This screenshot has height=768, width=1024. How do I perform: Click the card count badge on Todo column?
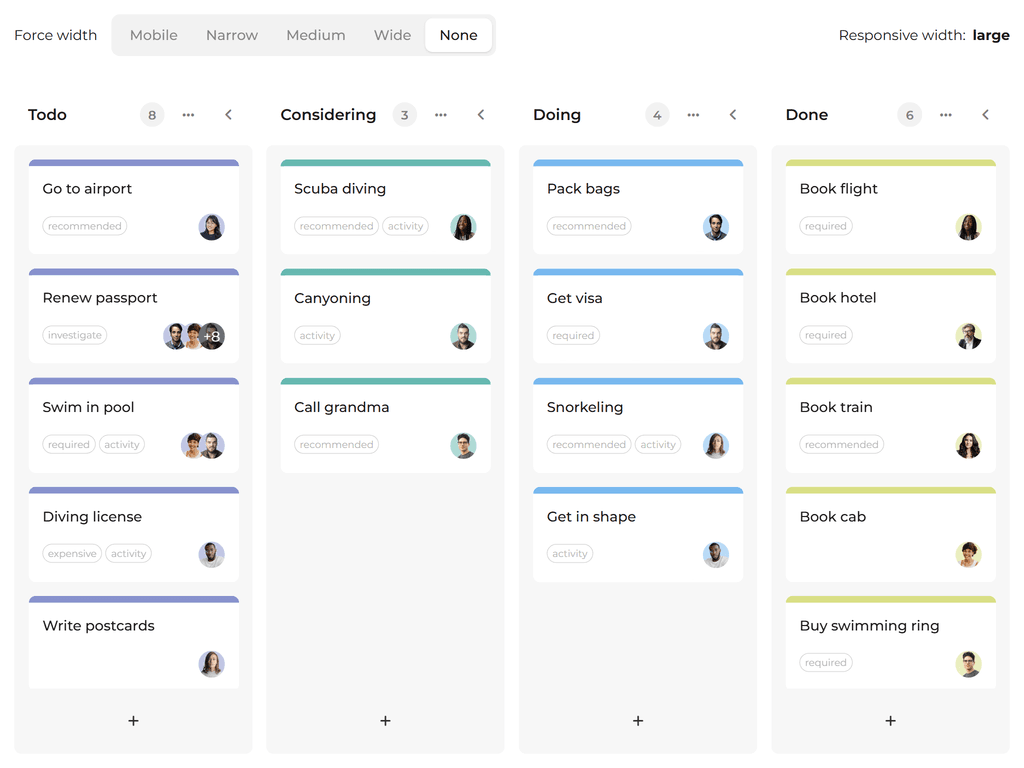click(151, 115)
